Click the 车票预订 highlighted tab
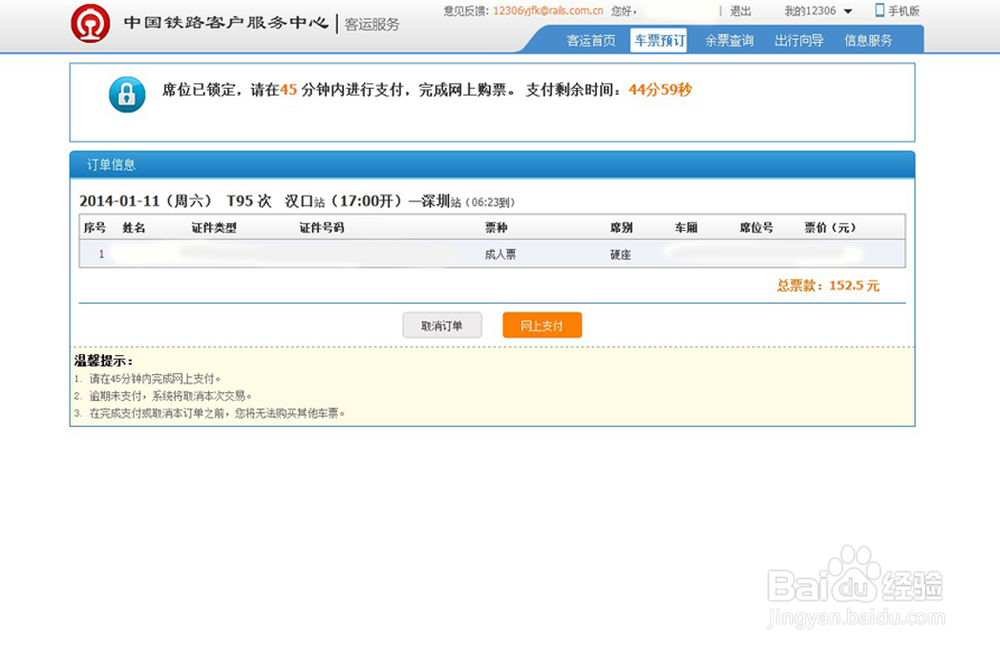Screen dimensions: 1000x652 click(x=657, y=42)
